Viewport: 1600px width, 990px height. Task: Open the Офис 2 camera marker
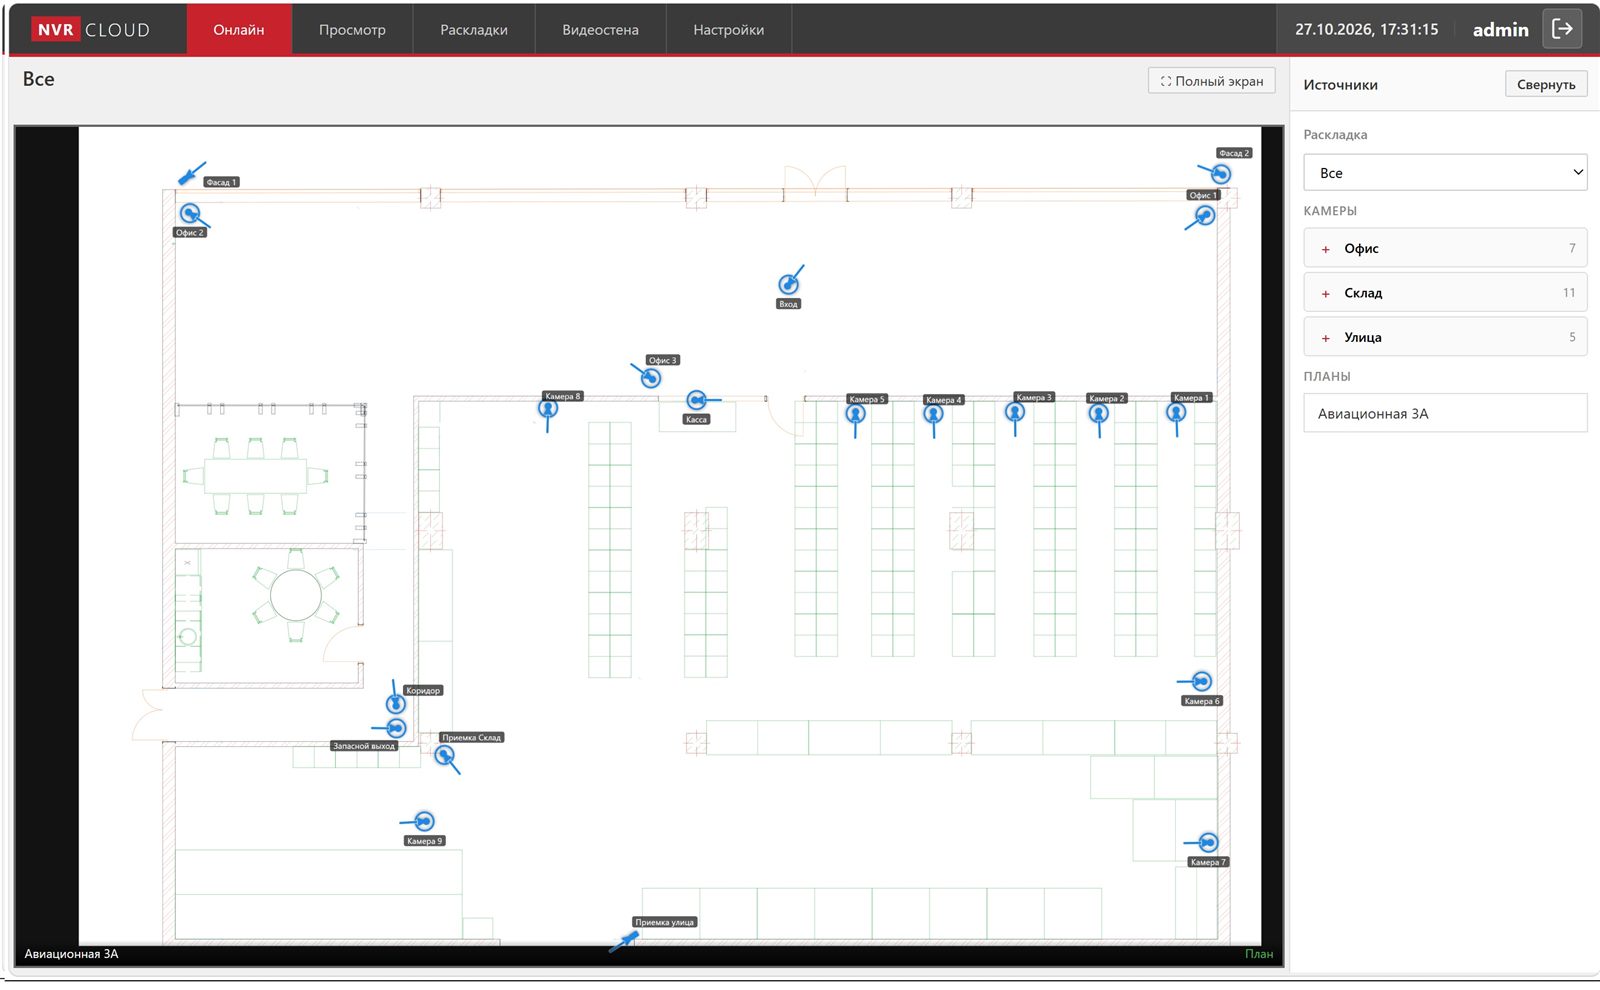pos(190,214)
